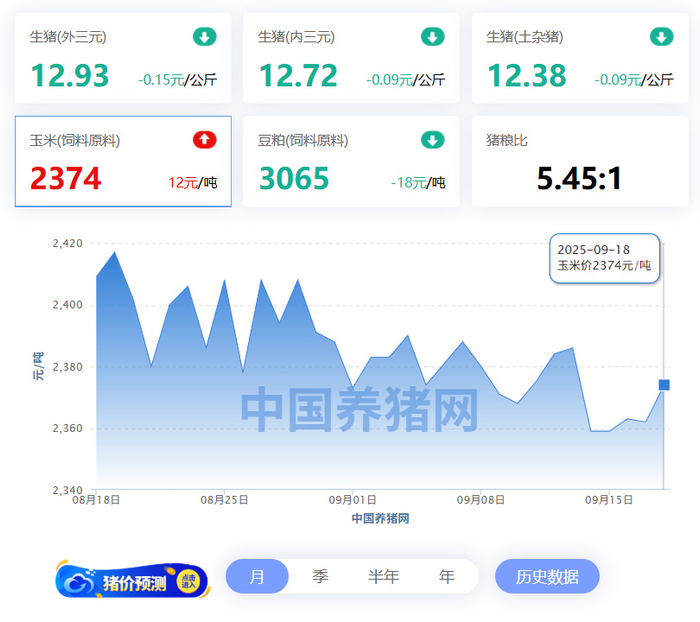700x622 pixels.
Task: Click the down arrow icon on 生猪(土杂猪) card
Action: coord(662,37)
